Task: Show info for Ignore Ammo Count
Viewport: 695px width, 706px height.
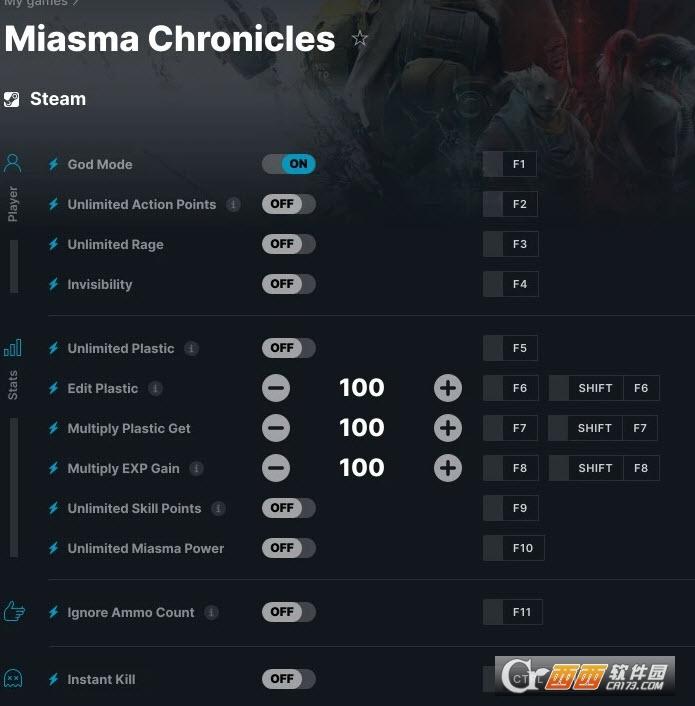Action: click(x=212, y=612)
